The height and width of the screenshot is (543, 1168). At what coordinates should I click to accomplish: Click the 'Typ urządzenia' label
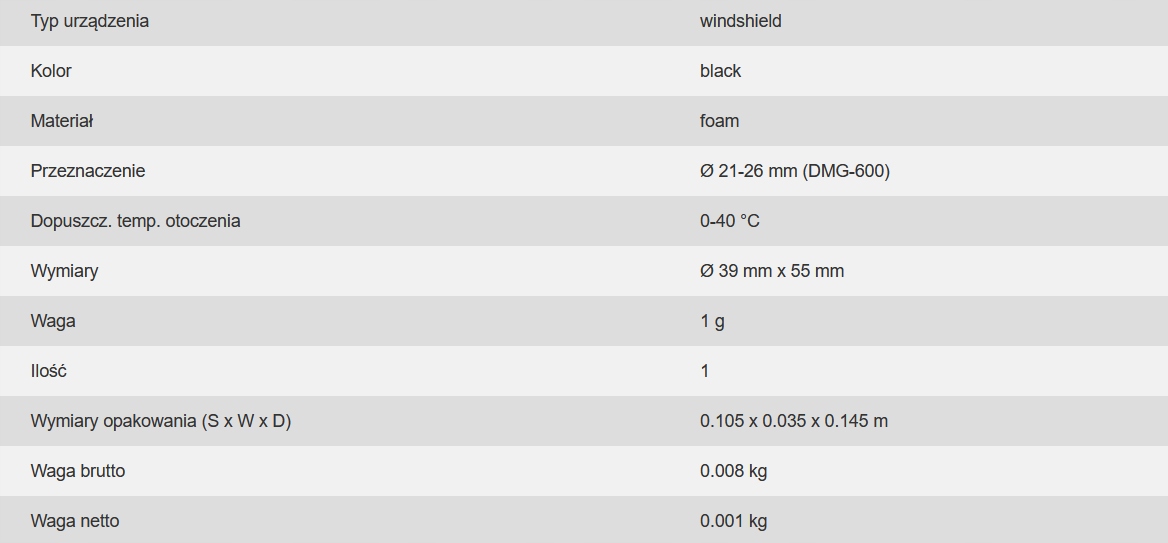(89, 21)
